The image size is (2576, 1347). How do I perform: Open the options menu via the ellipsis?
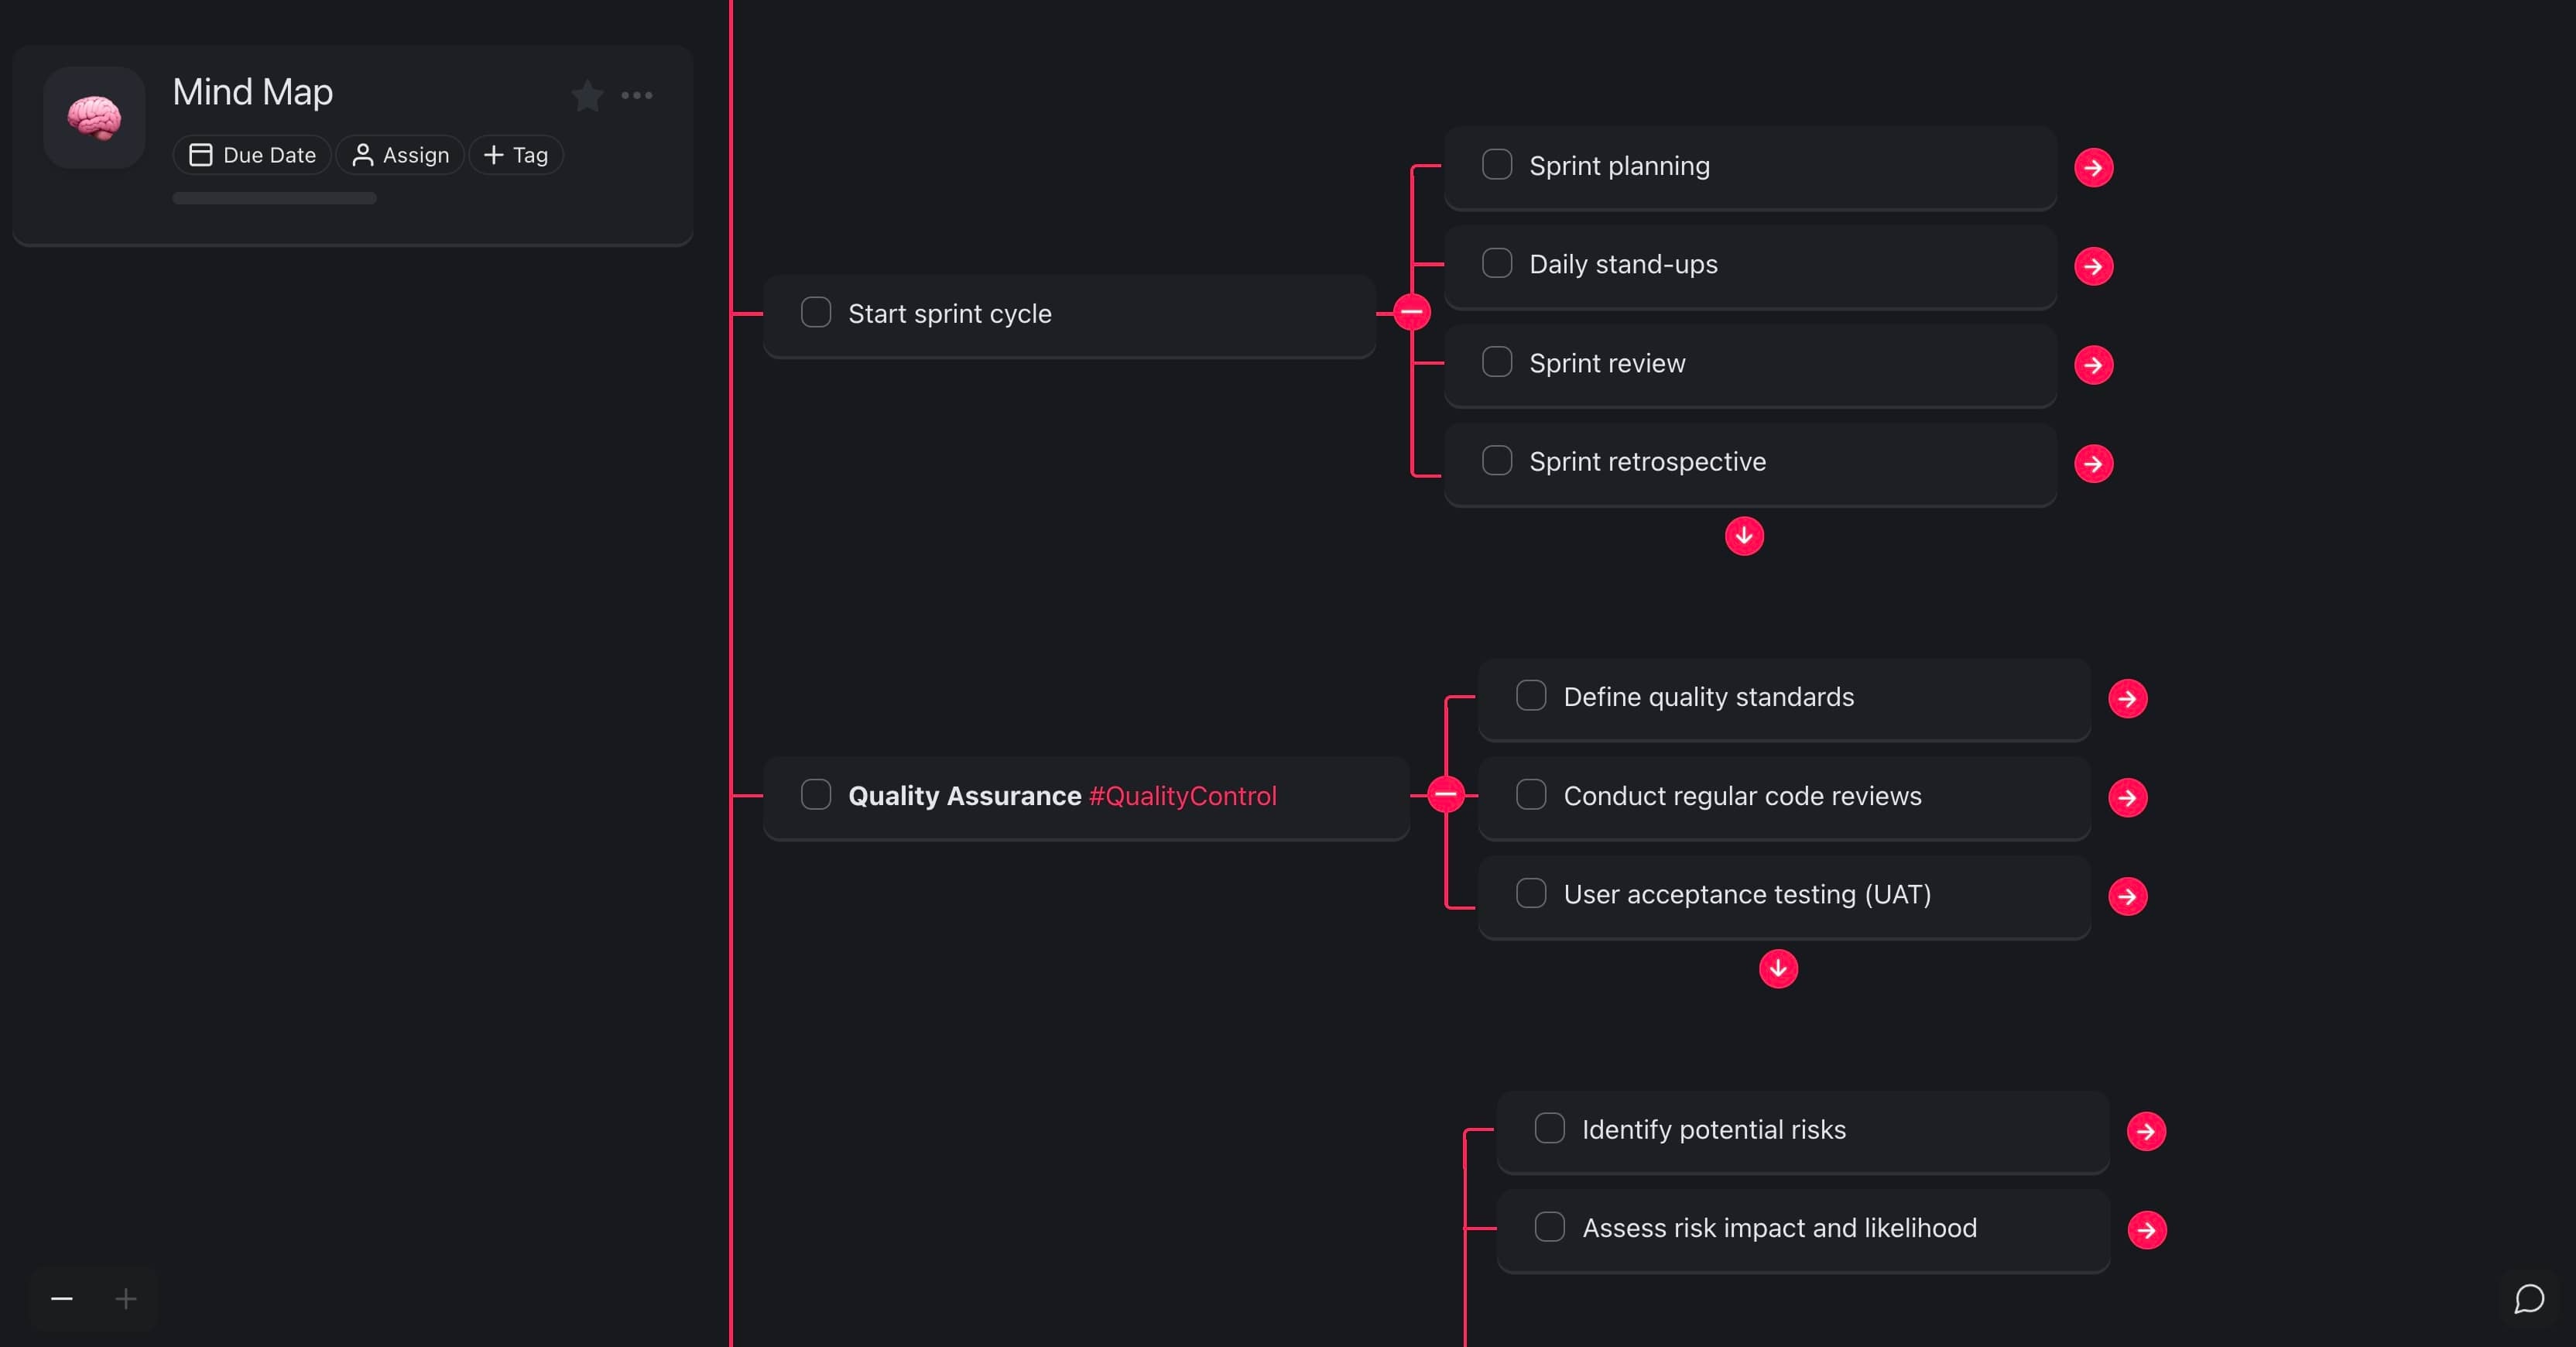[638, 95]
